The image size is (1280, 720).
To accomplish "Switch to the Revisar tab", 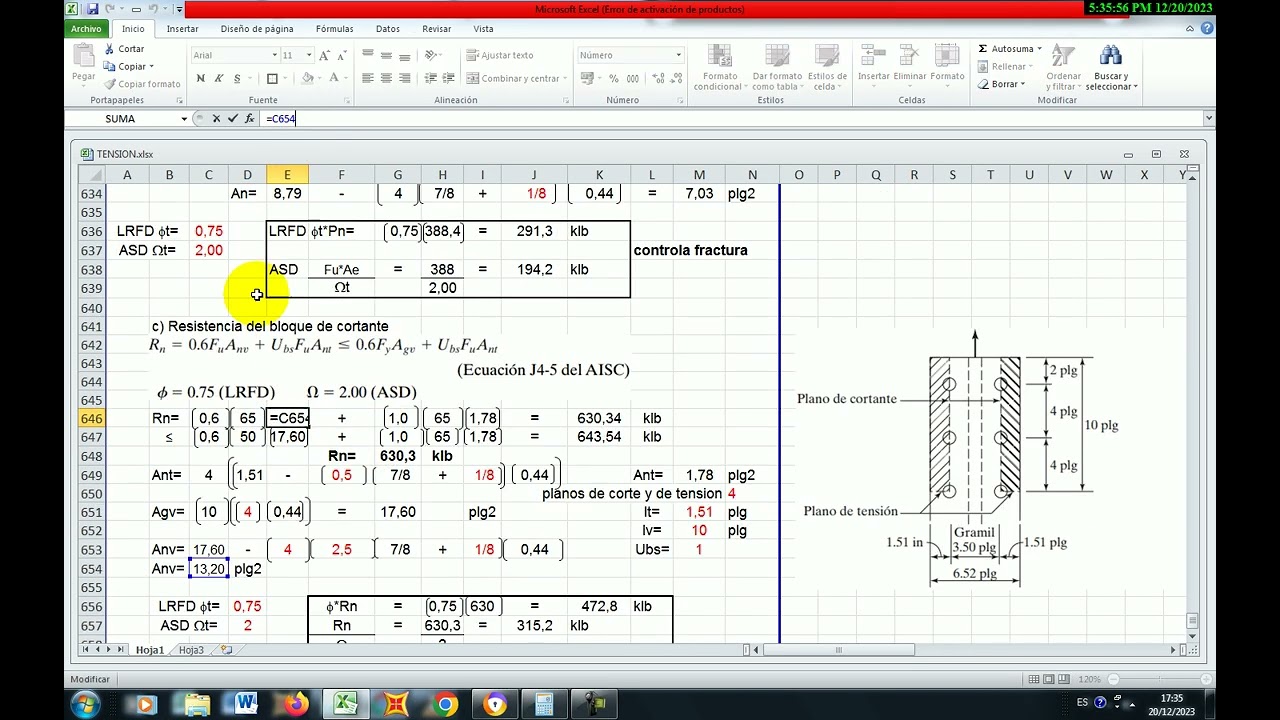I will tap(436, 29).
